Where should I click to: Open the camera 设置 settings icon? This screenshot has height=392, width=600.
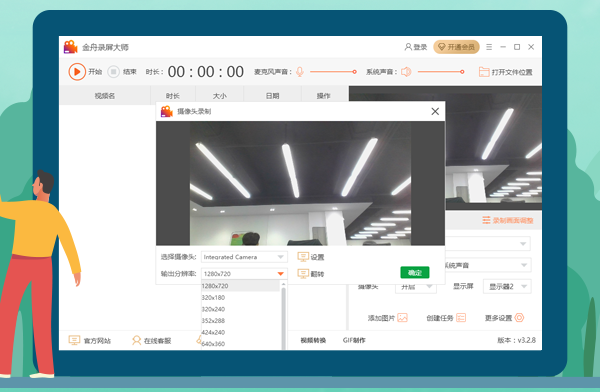303,257
